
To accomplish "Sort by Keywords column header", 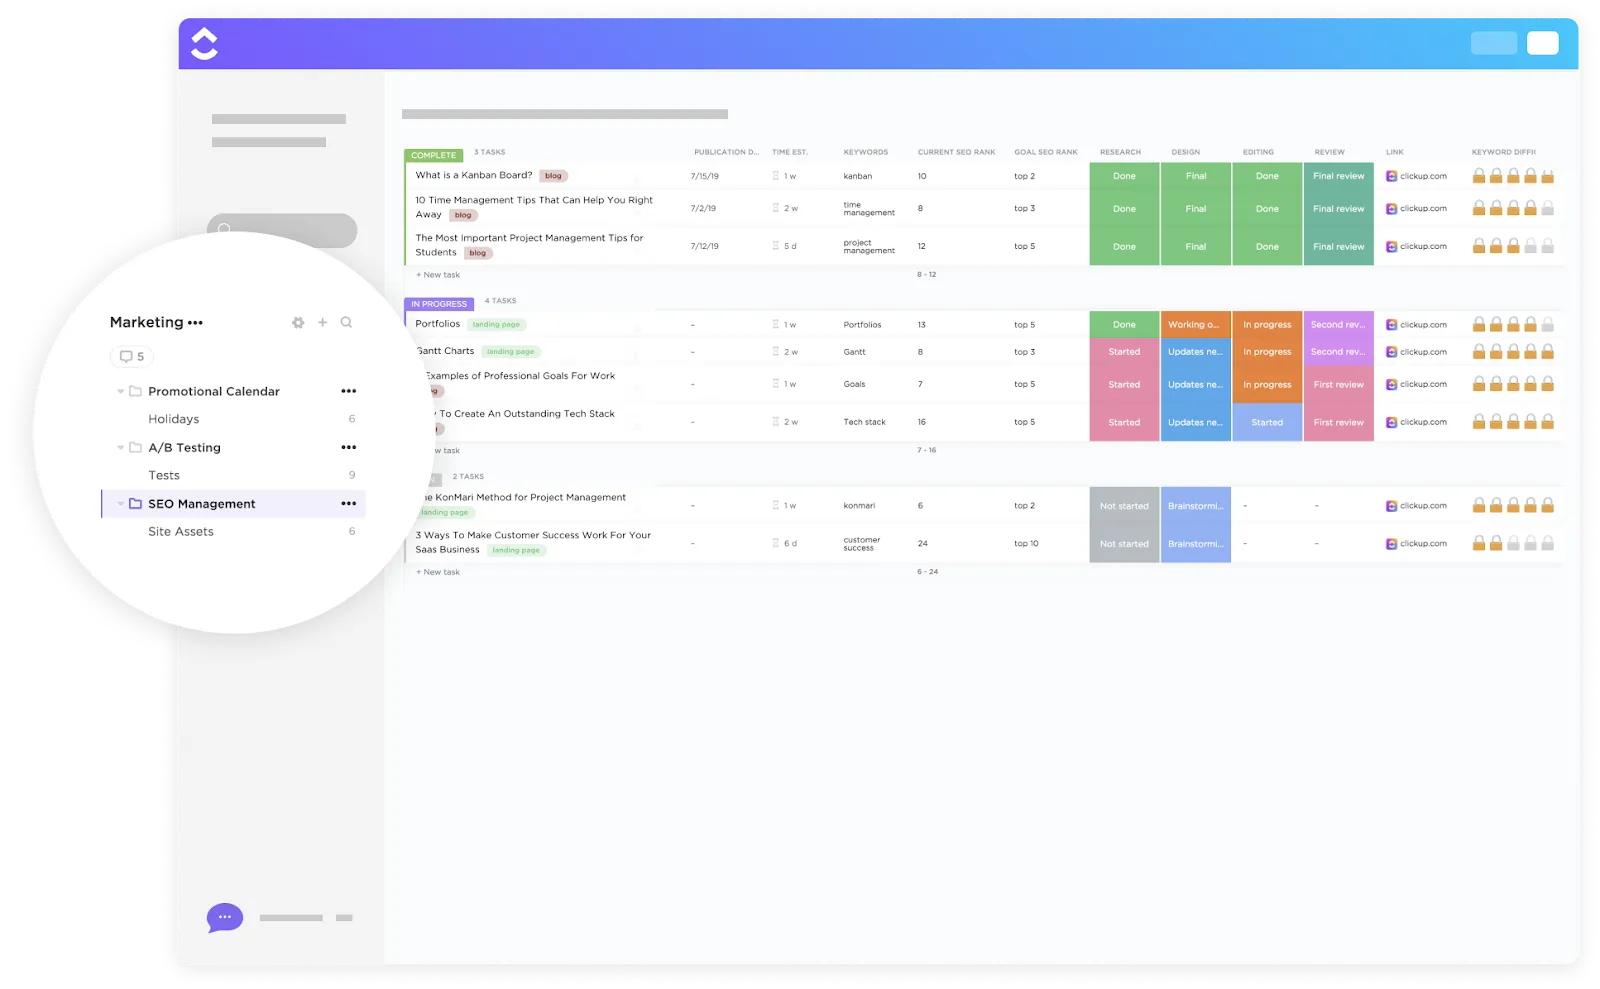I will (x=865, y=152).
